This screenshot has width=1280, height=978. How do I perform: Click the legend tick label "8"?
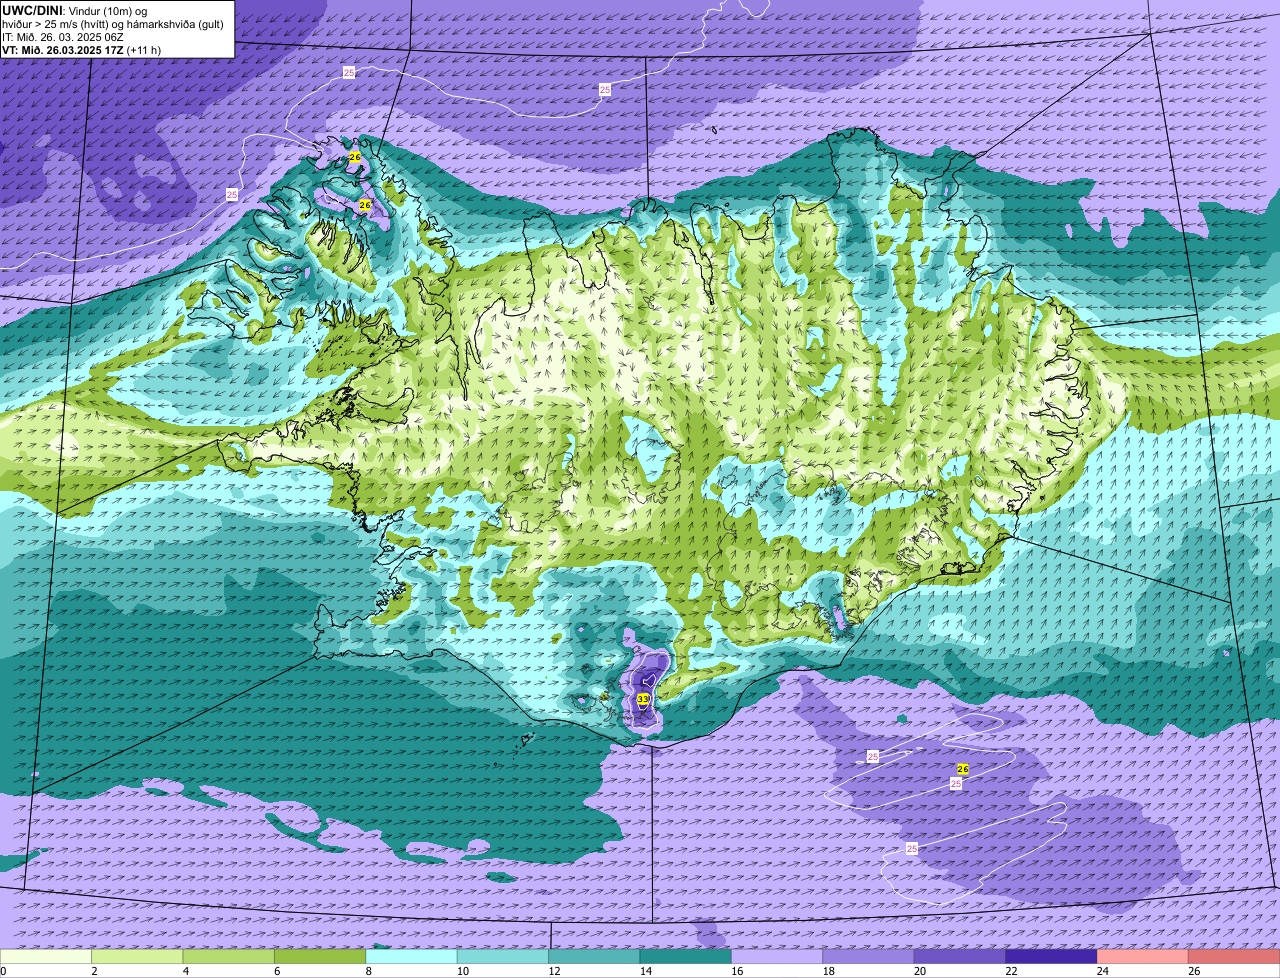[369, 971]
